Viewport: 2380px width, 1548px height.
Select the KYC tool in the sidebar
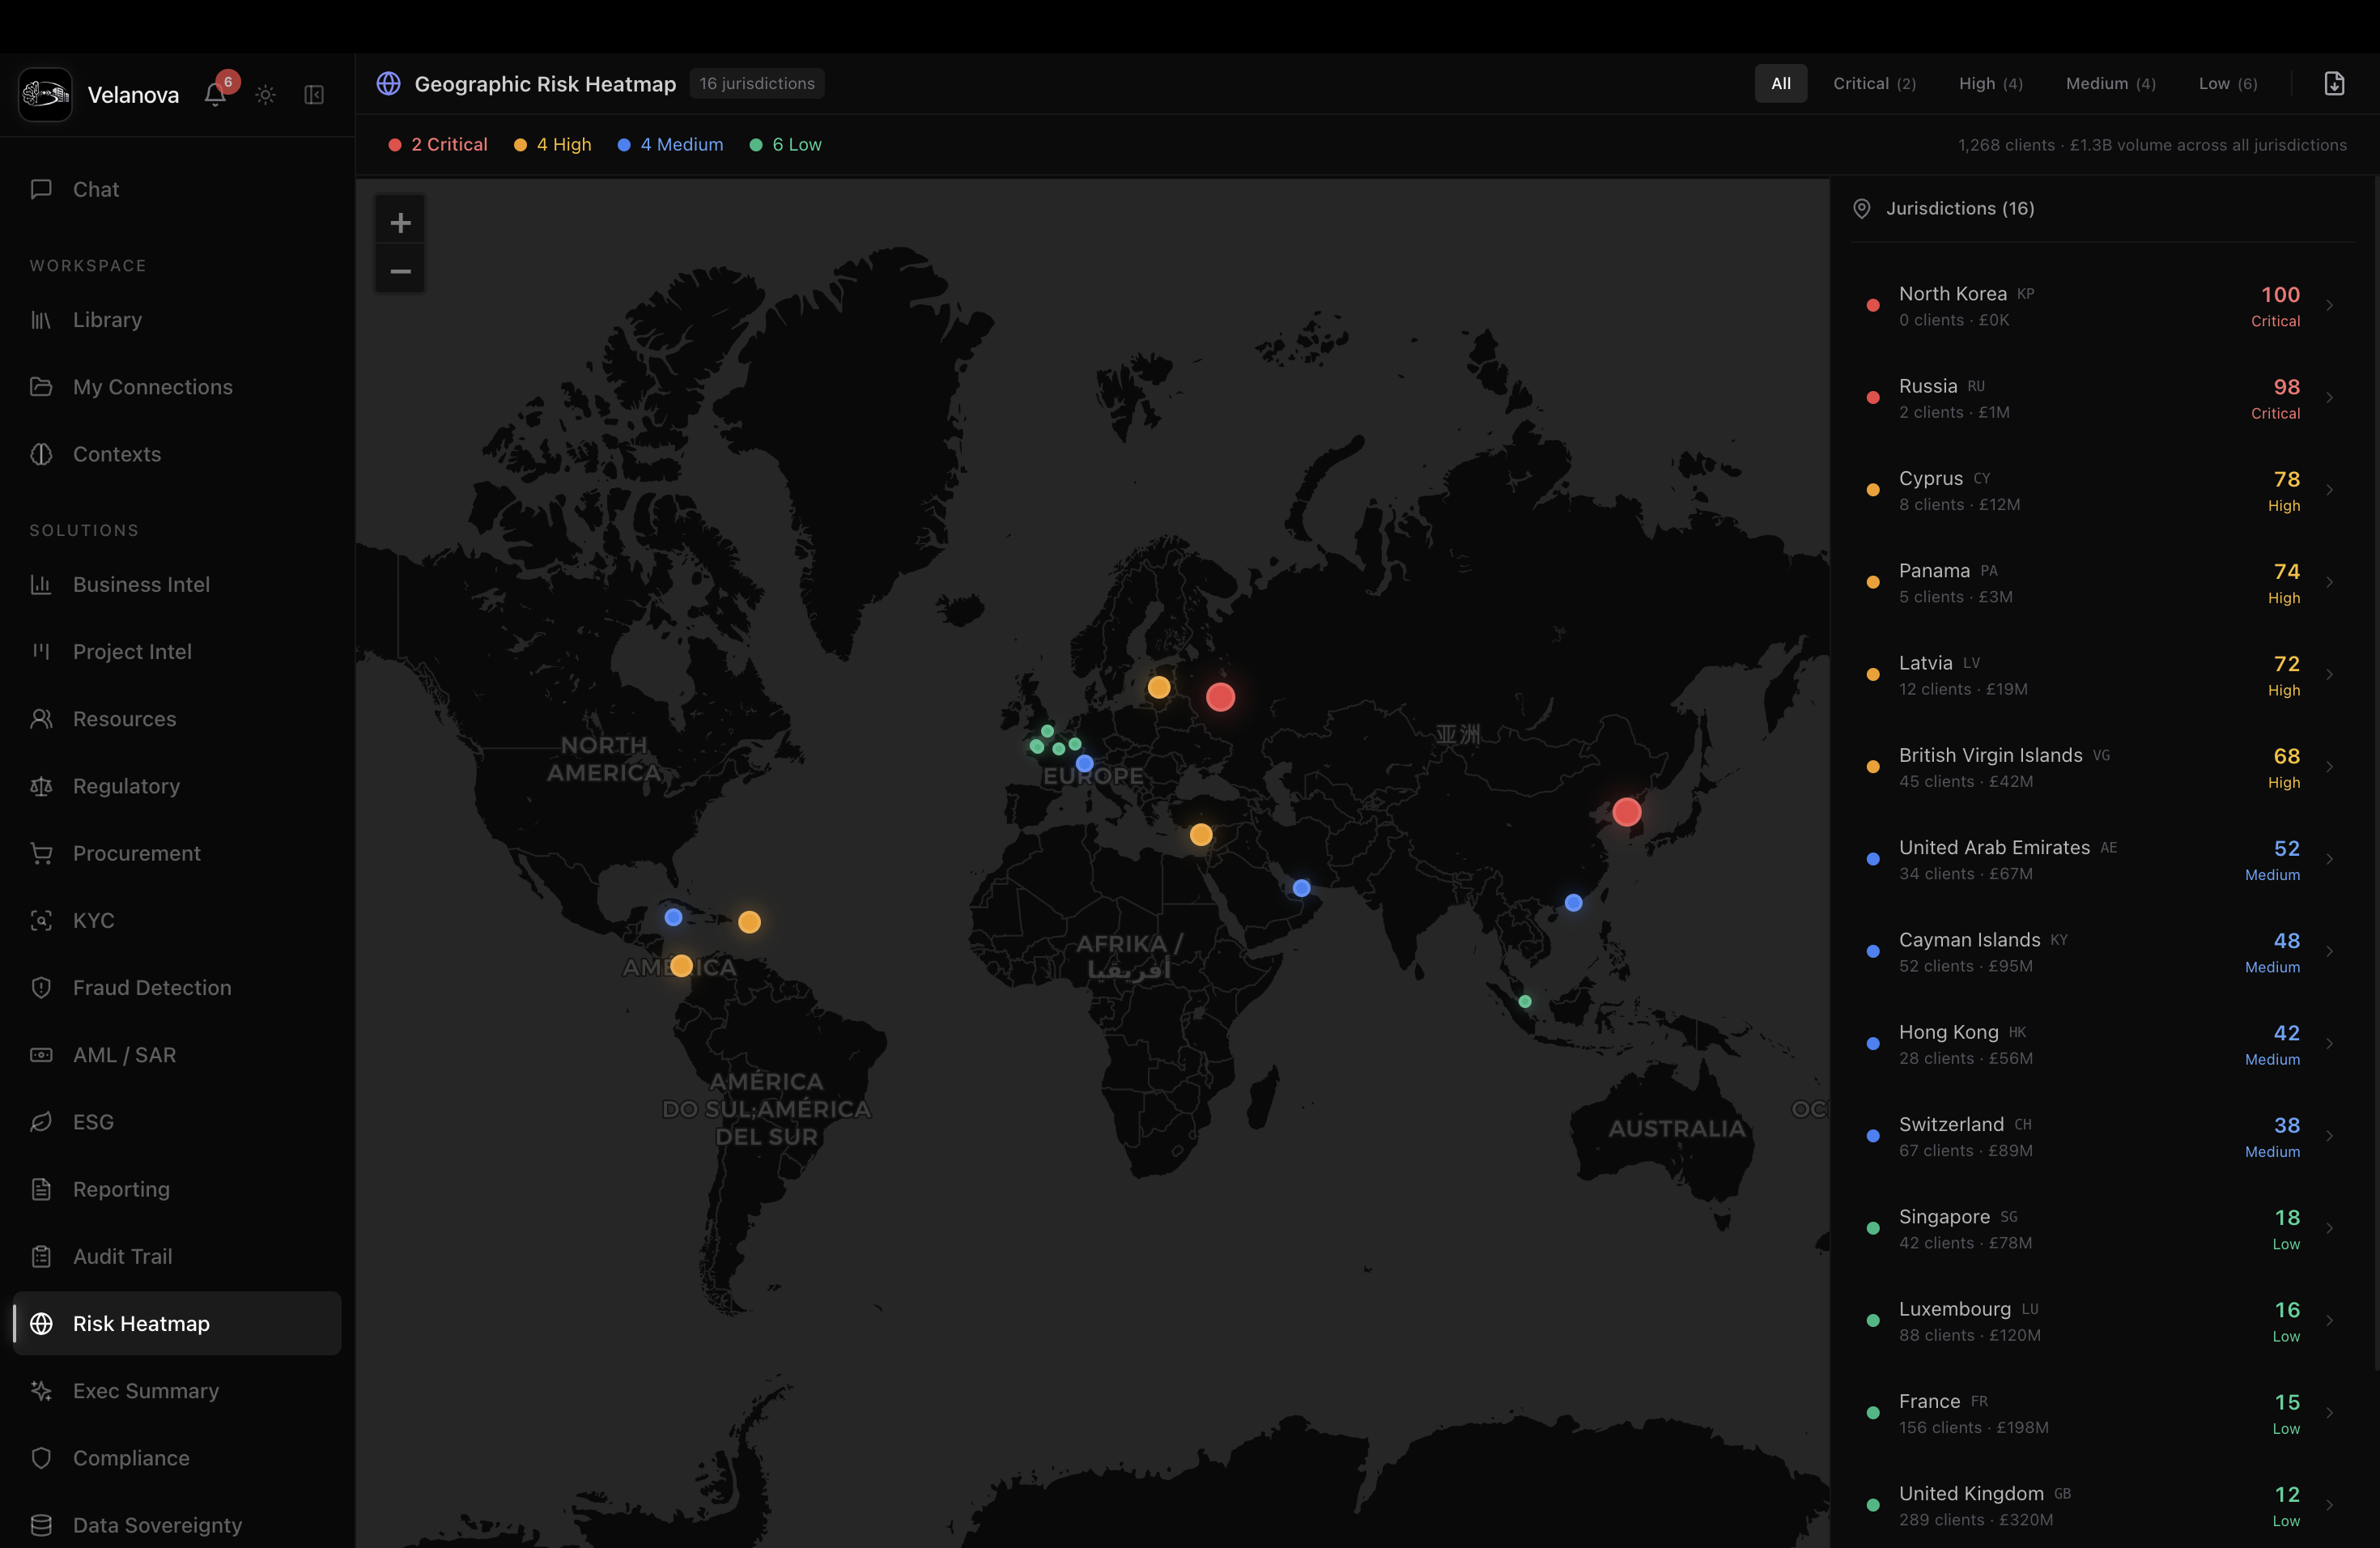[x=95, y=920]
